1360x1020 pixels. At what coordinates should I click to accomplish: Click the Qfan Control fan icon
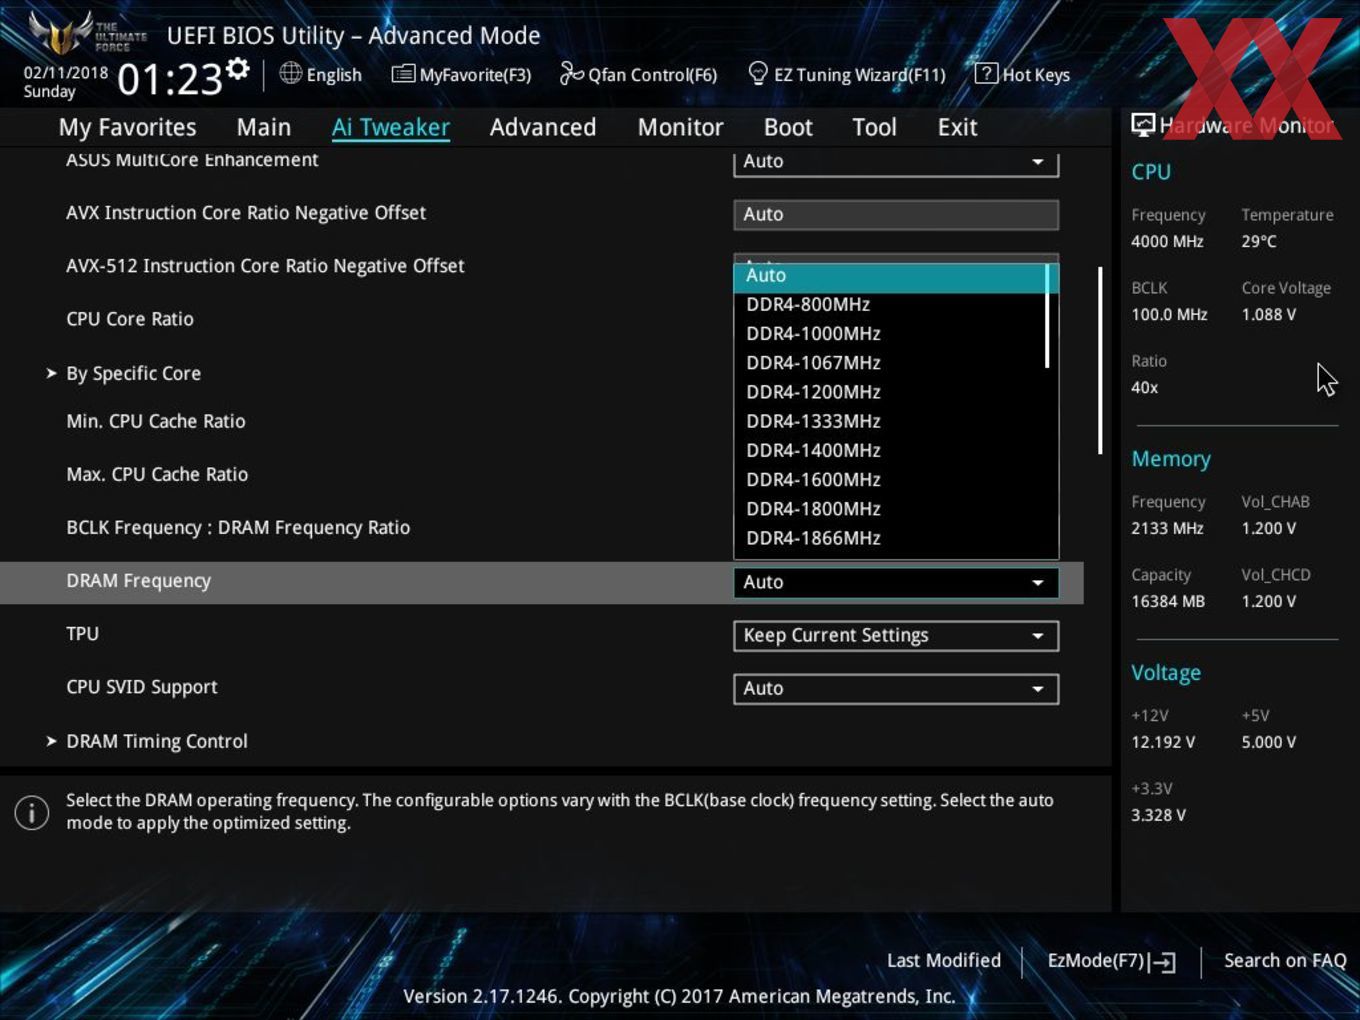(571, 73)
